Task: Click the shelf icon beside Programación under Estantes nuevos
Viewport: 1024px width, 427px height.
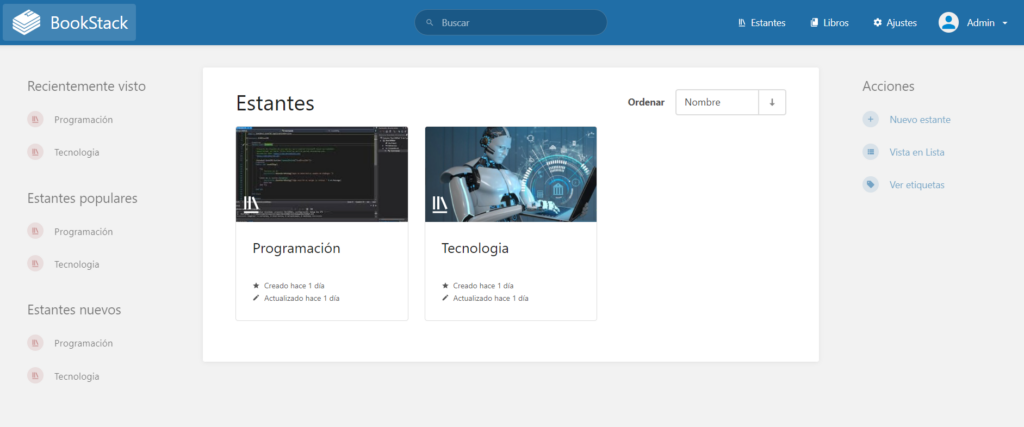Action: tap(35, 343)
